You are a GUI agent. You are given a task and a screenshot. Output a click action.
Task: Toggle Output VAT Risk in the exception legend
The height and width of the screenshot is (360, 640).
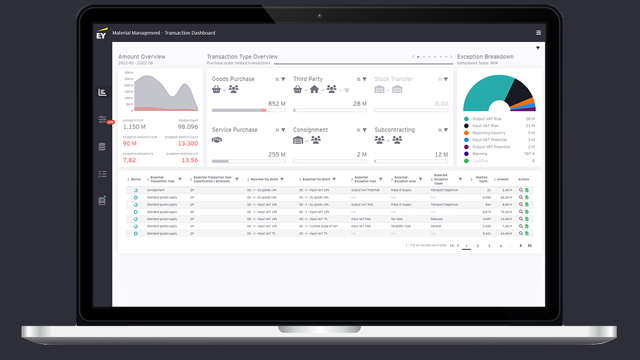pos(487,119)
